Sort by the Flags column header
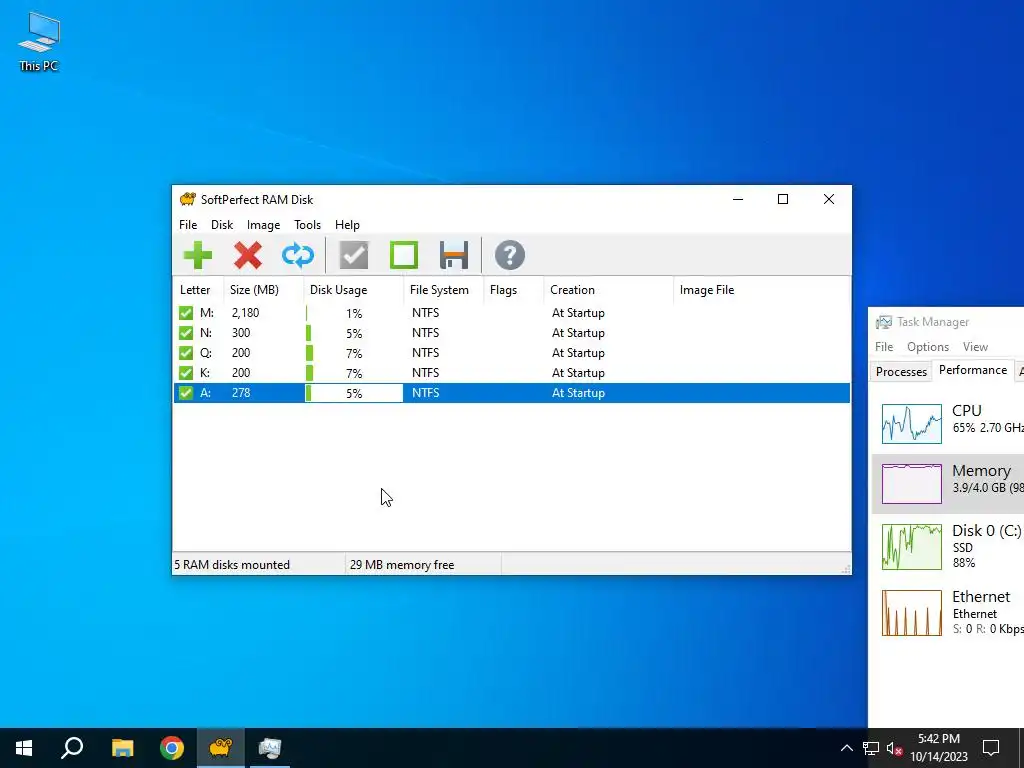 click(x=514, y=290)
